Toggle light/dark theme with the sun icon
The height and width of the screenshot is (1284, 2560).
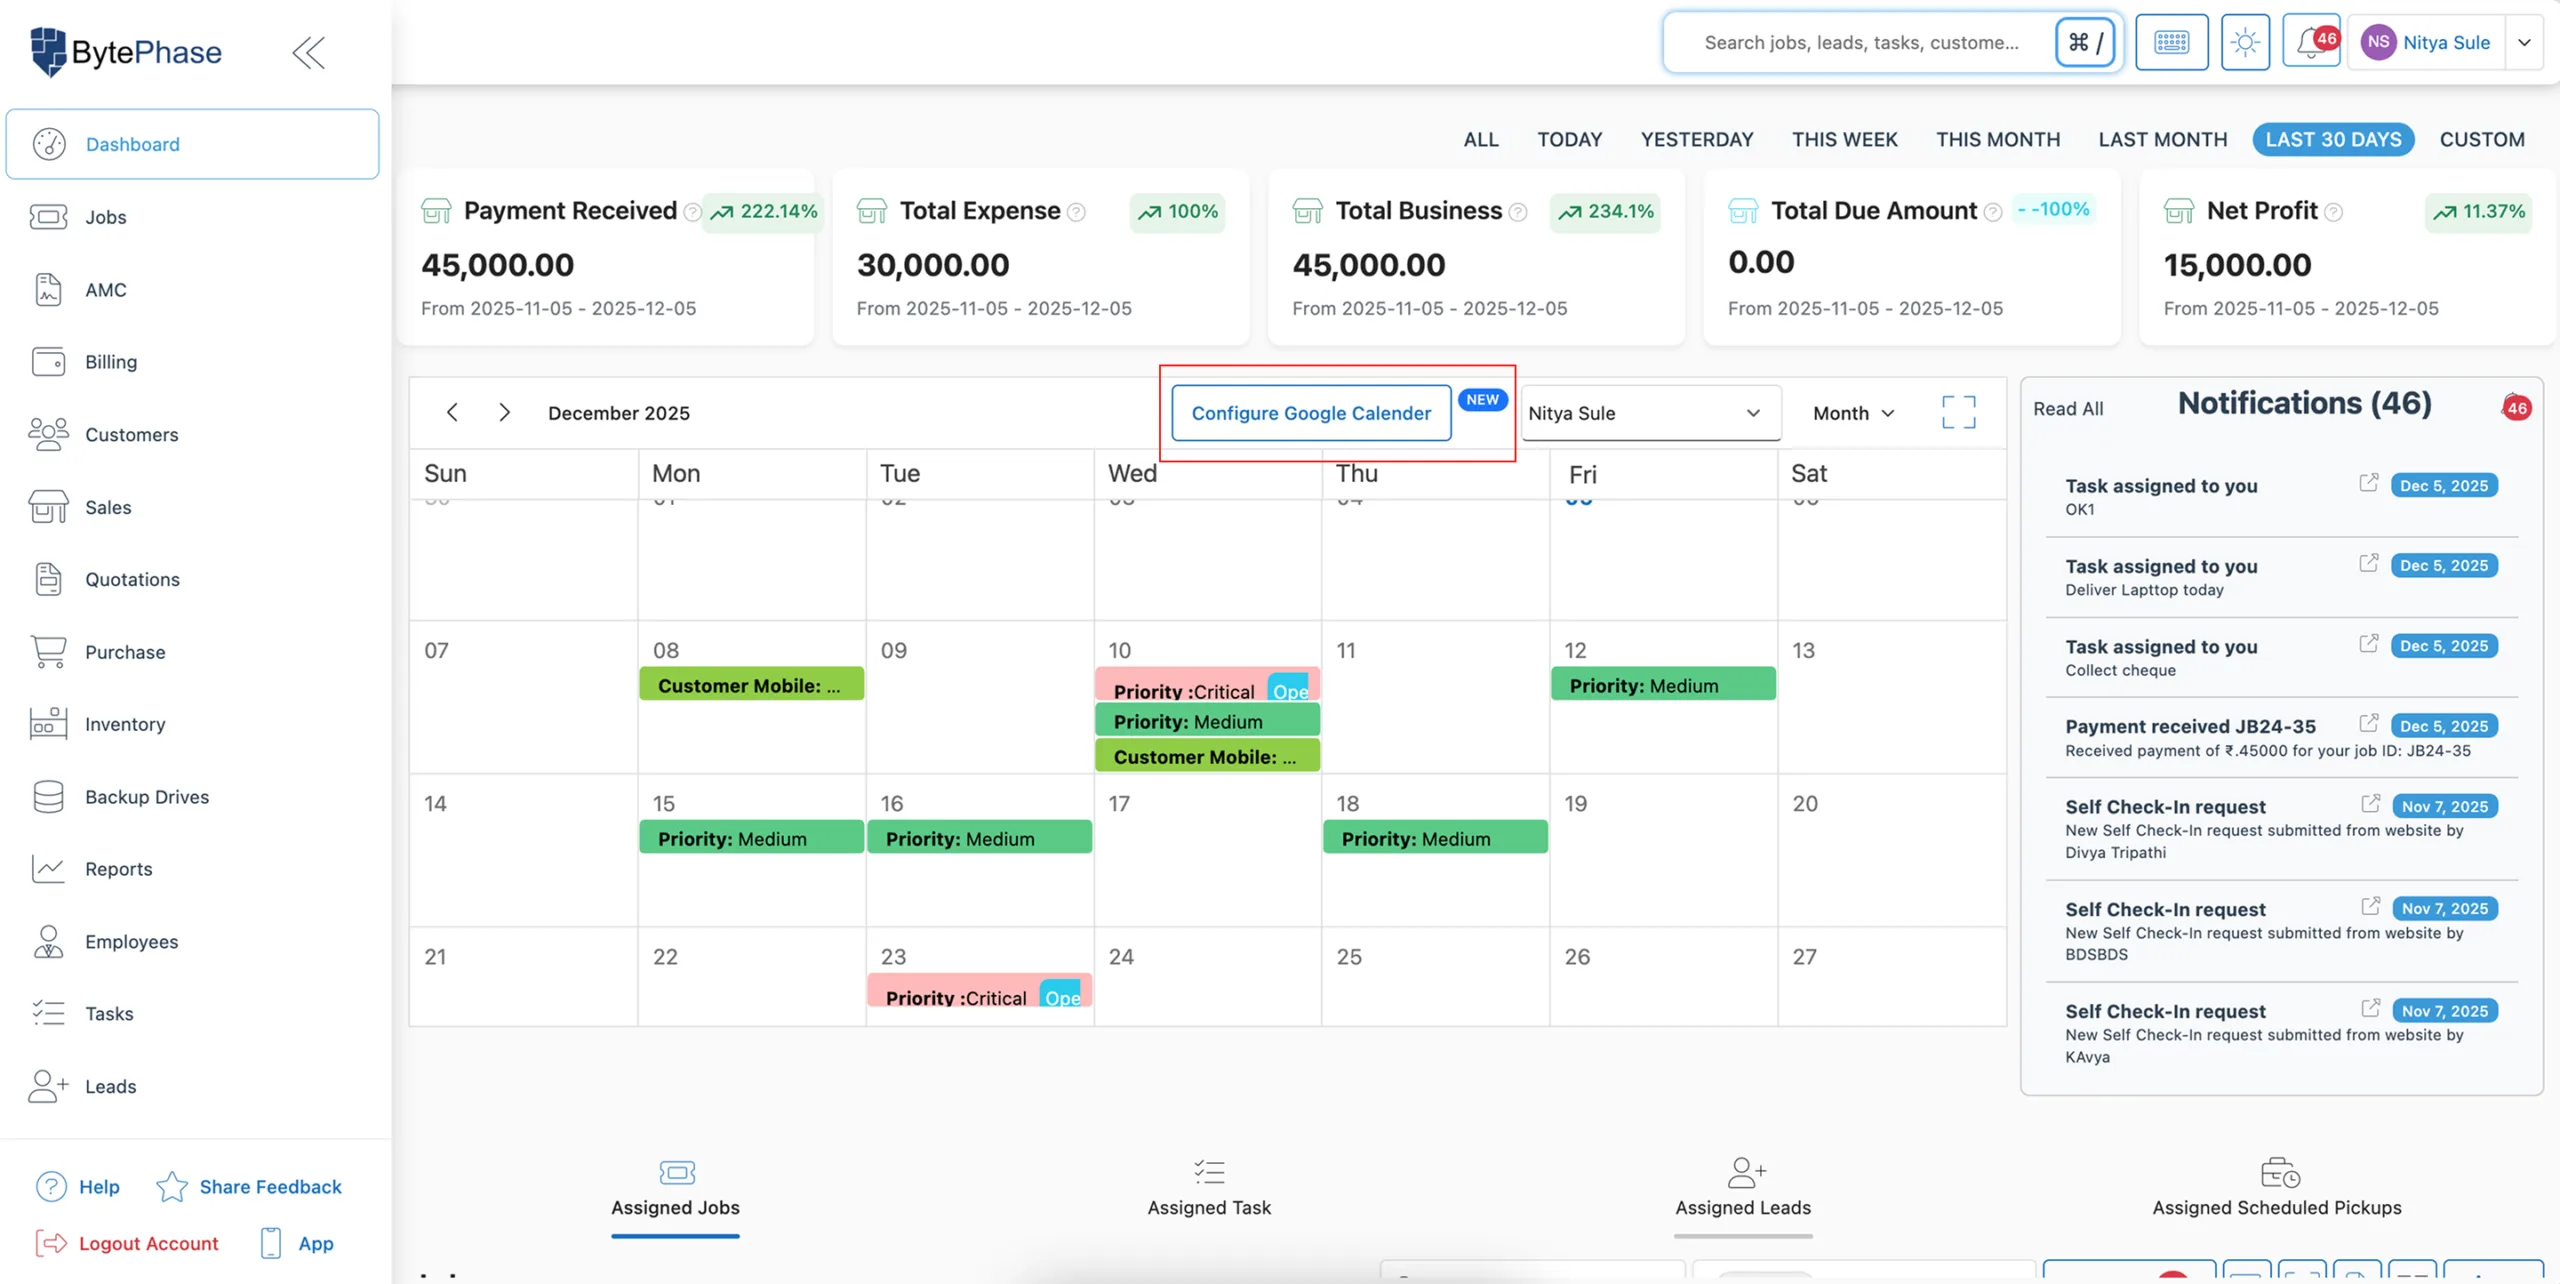(x=2245, y=42)
